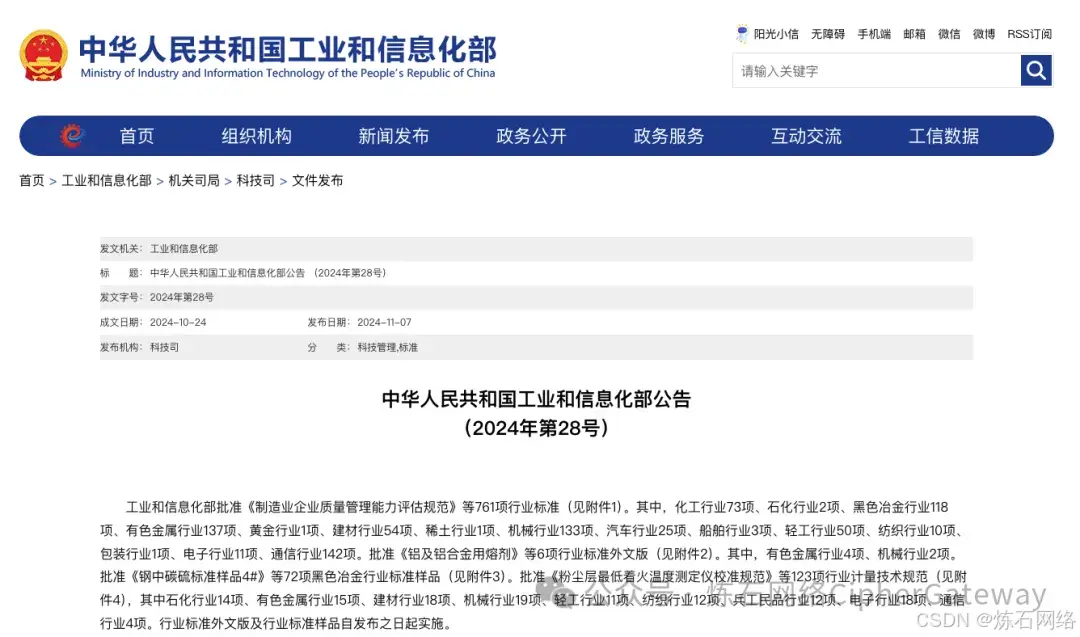Click the subtitle (2024年第28号) below heading
Viewport: 1080px width, 637px height.
(537, 428)
